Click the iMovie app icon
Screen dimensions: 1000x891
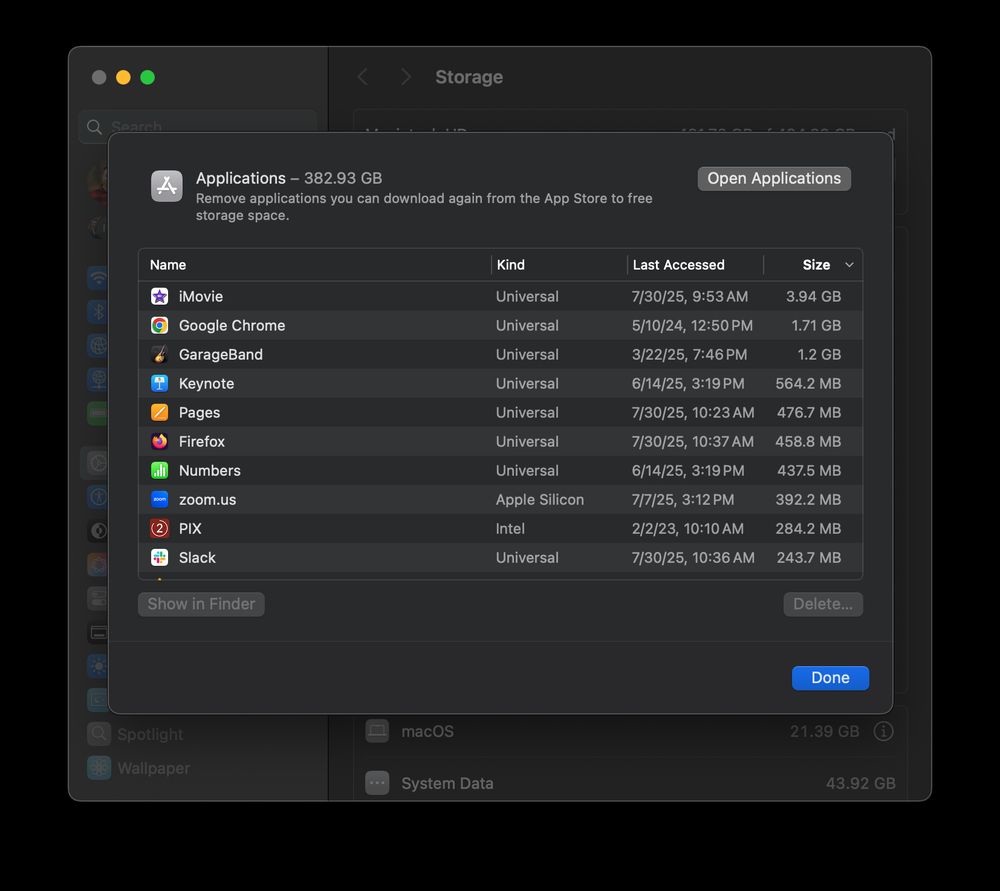tap(159, 297)
